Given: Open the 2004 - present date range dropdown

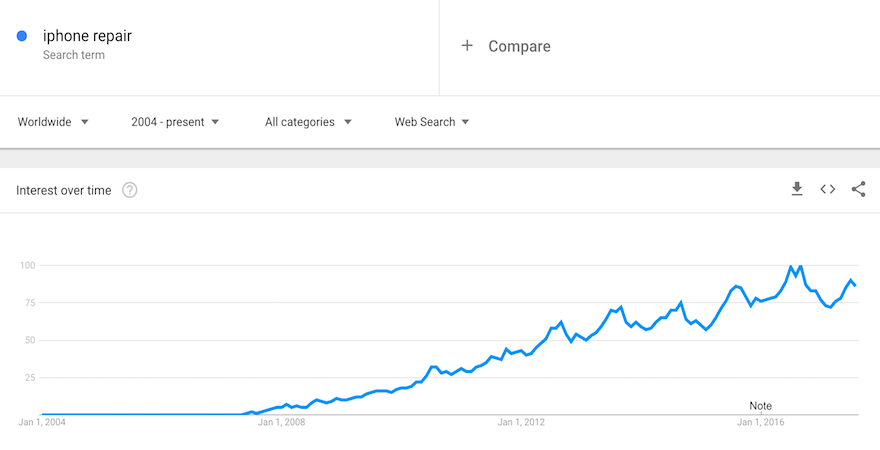Looking at the screenshot, I should coord(175,122).
